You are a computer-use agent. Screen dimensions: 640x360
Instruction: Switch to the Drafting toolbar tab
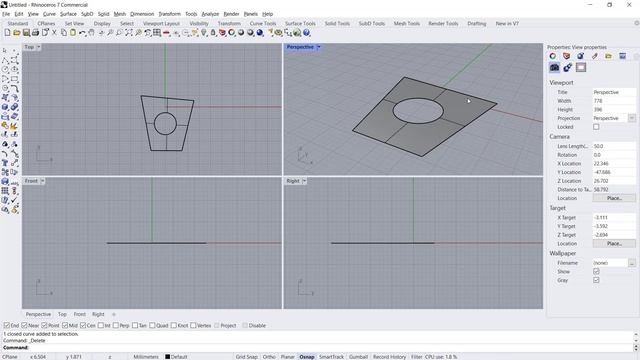coord(477,24)
